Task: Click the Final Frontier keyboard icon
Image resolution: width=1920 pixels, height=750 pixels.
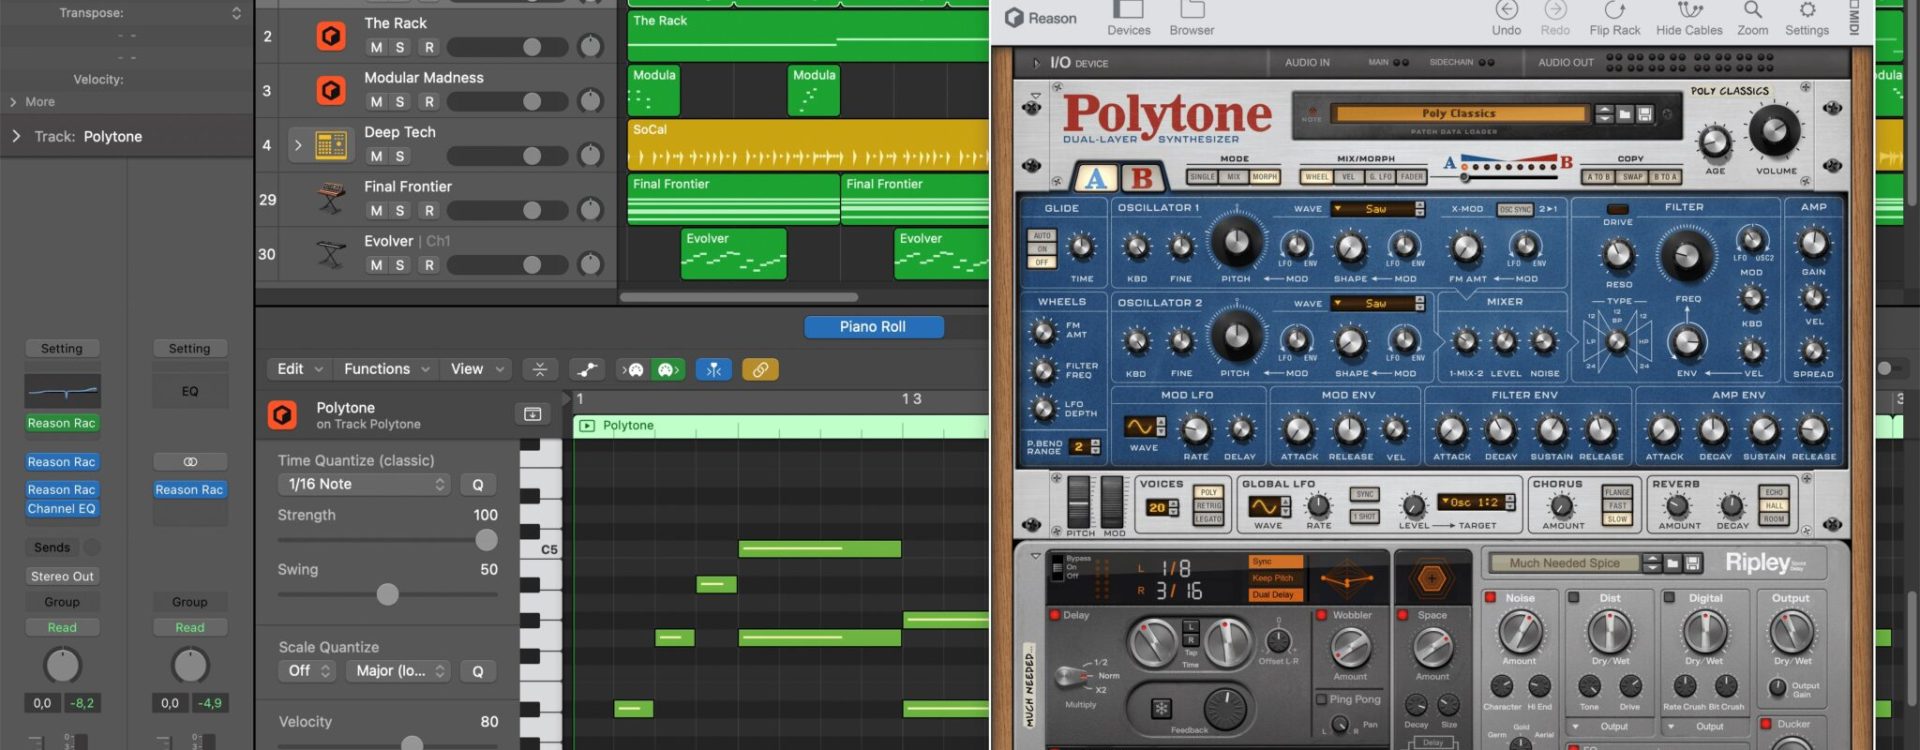Action: 331,200
